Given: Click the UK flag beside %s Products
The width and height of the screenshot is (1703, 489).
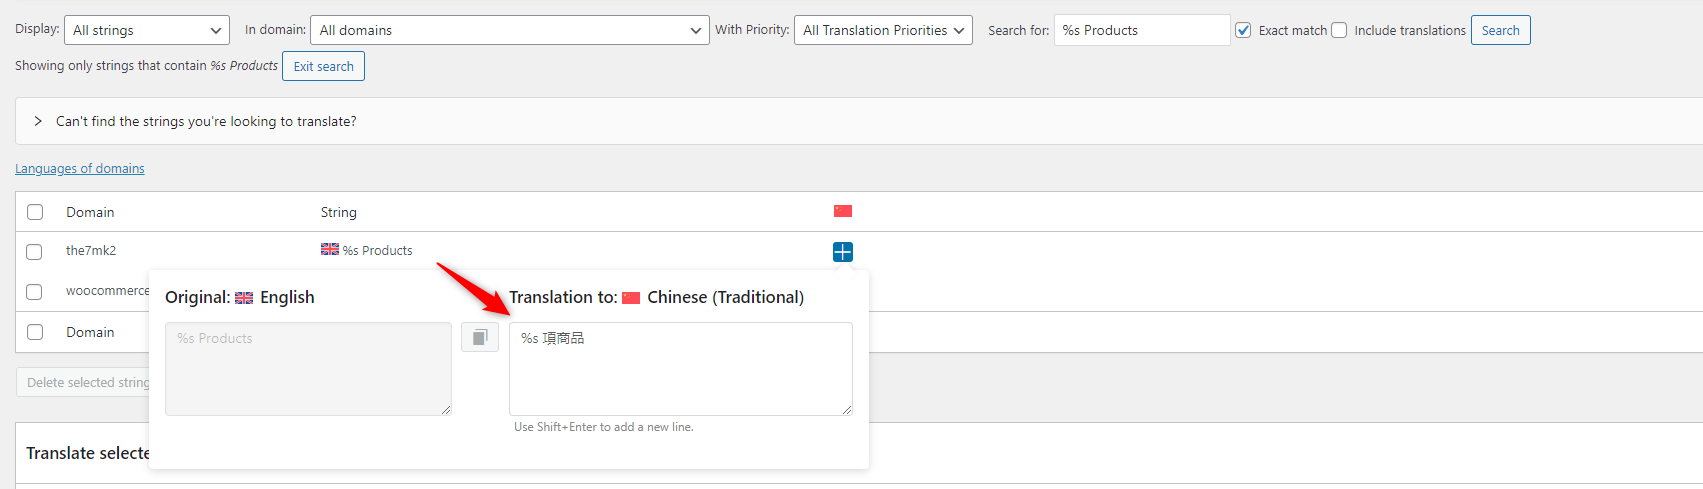Looking at the screenshot, I should coord(330,249).
